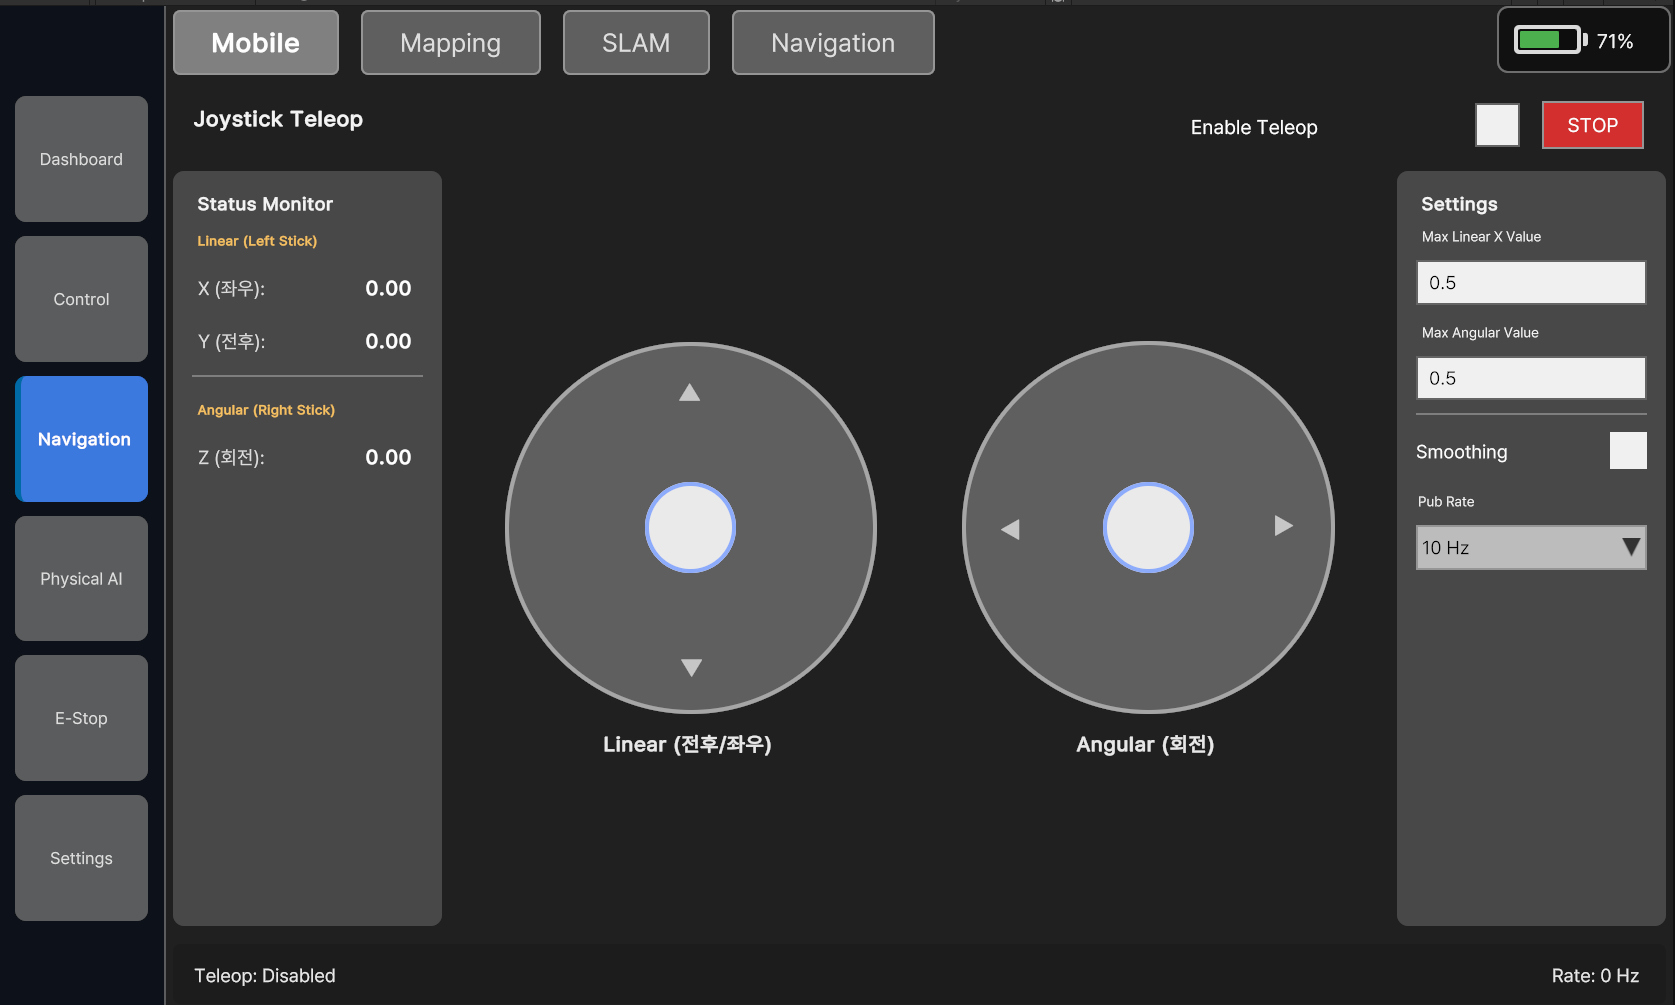The image size is (1675, 1005).
Task: Click the 10 Hz dropdown arrow
Action: [1630, 547]
